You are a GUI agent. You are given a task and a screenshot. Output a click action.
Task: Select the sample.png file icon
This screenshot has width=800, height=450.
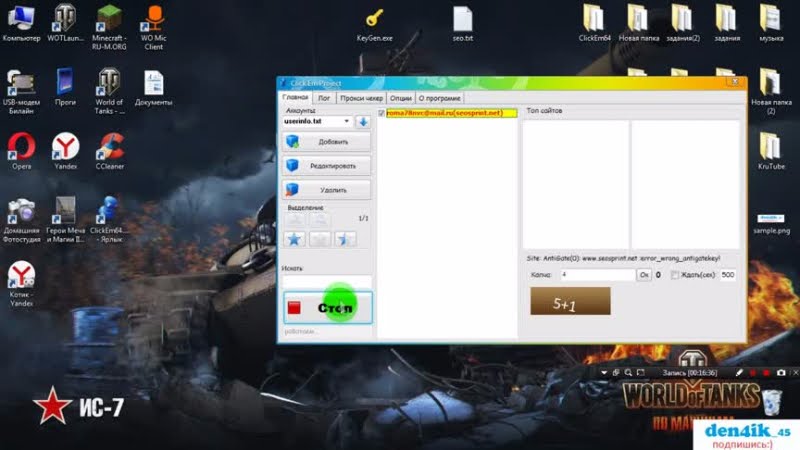point(771,223)
